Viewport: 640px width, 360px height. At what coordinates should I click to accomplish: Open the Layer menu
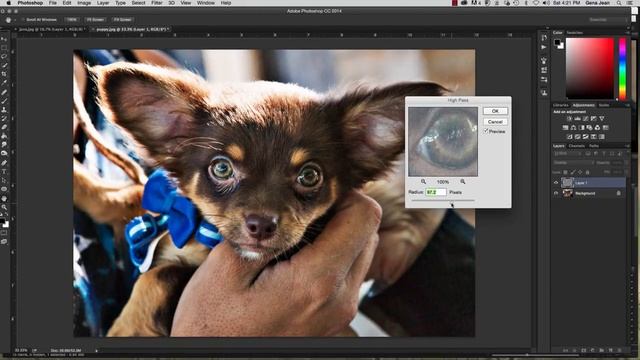pos(103,3)
